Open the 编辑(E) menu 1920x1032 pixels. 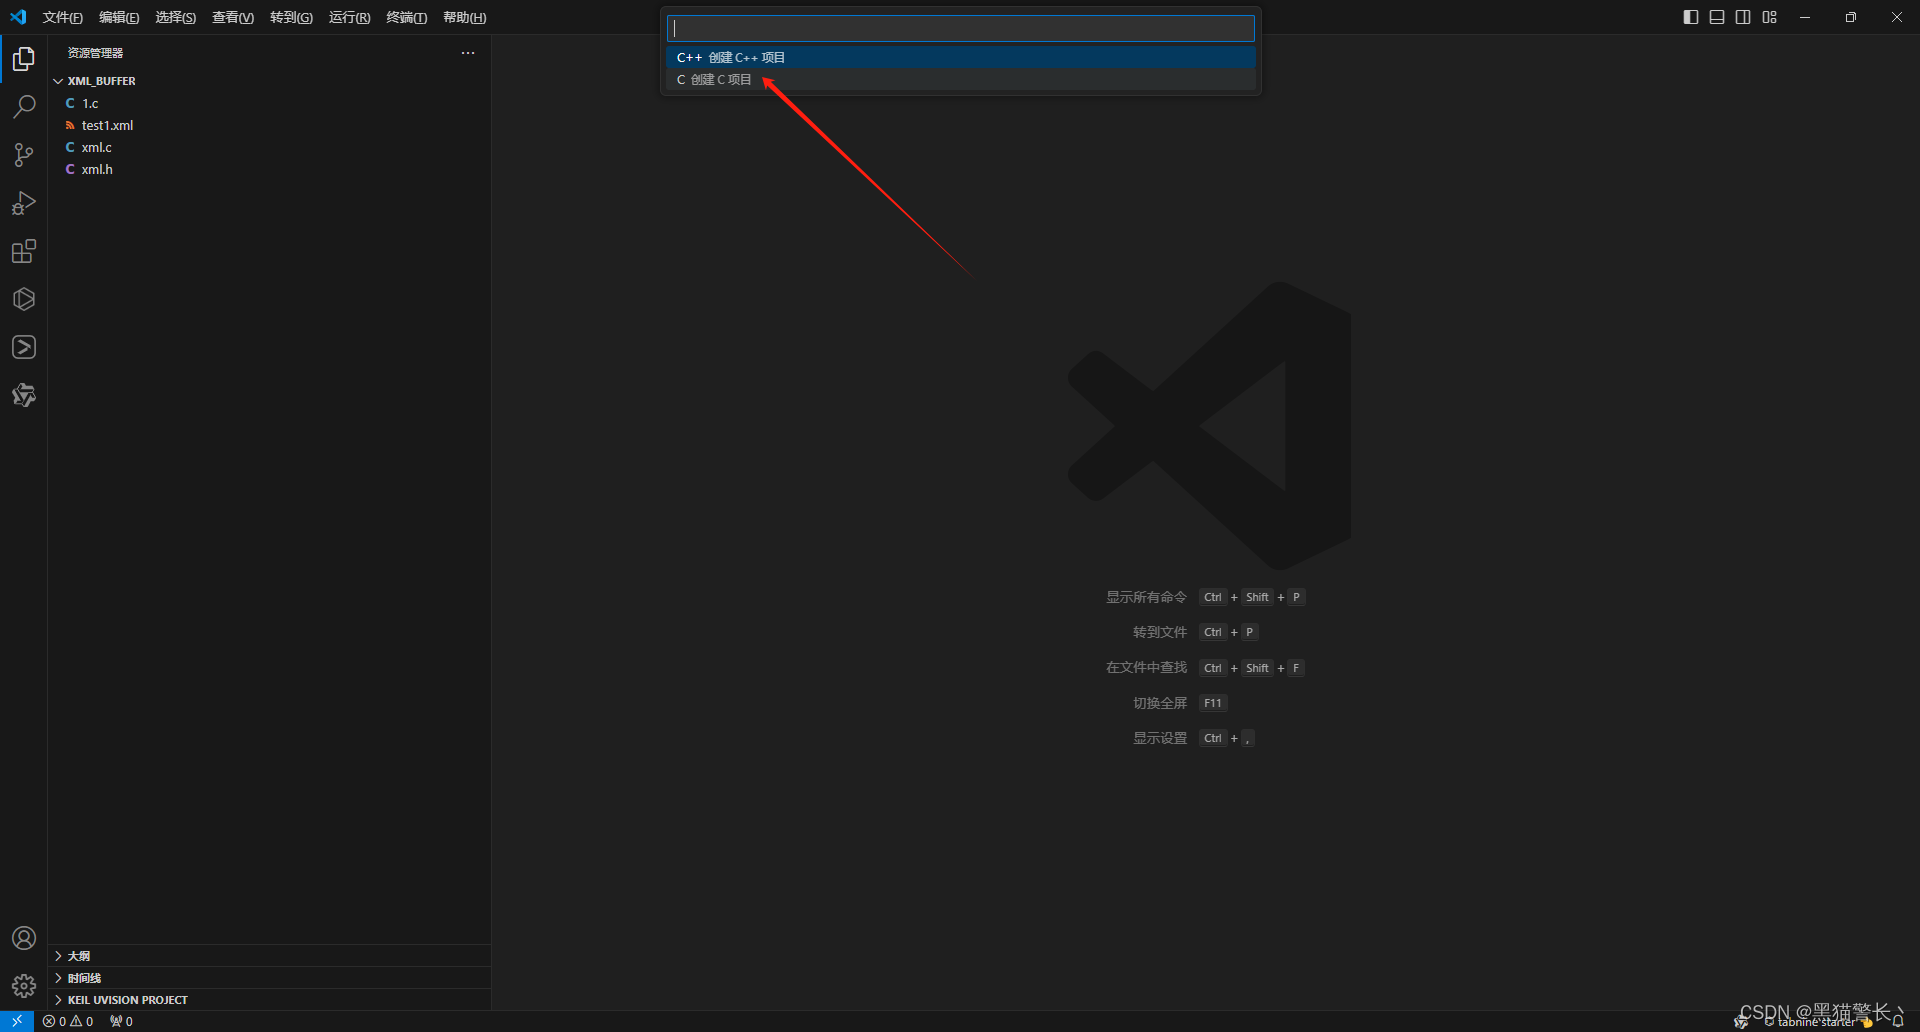pyautogui.click(x=119, y=17)
